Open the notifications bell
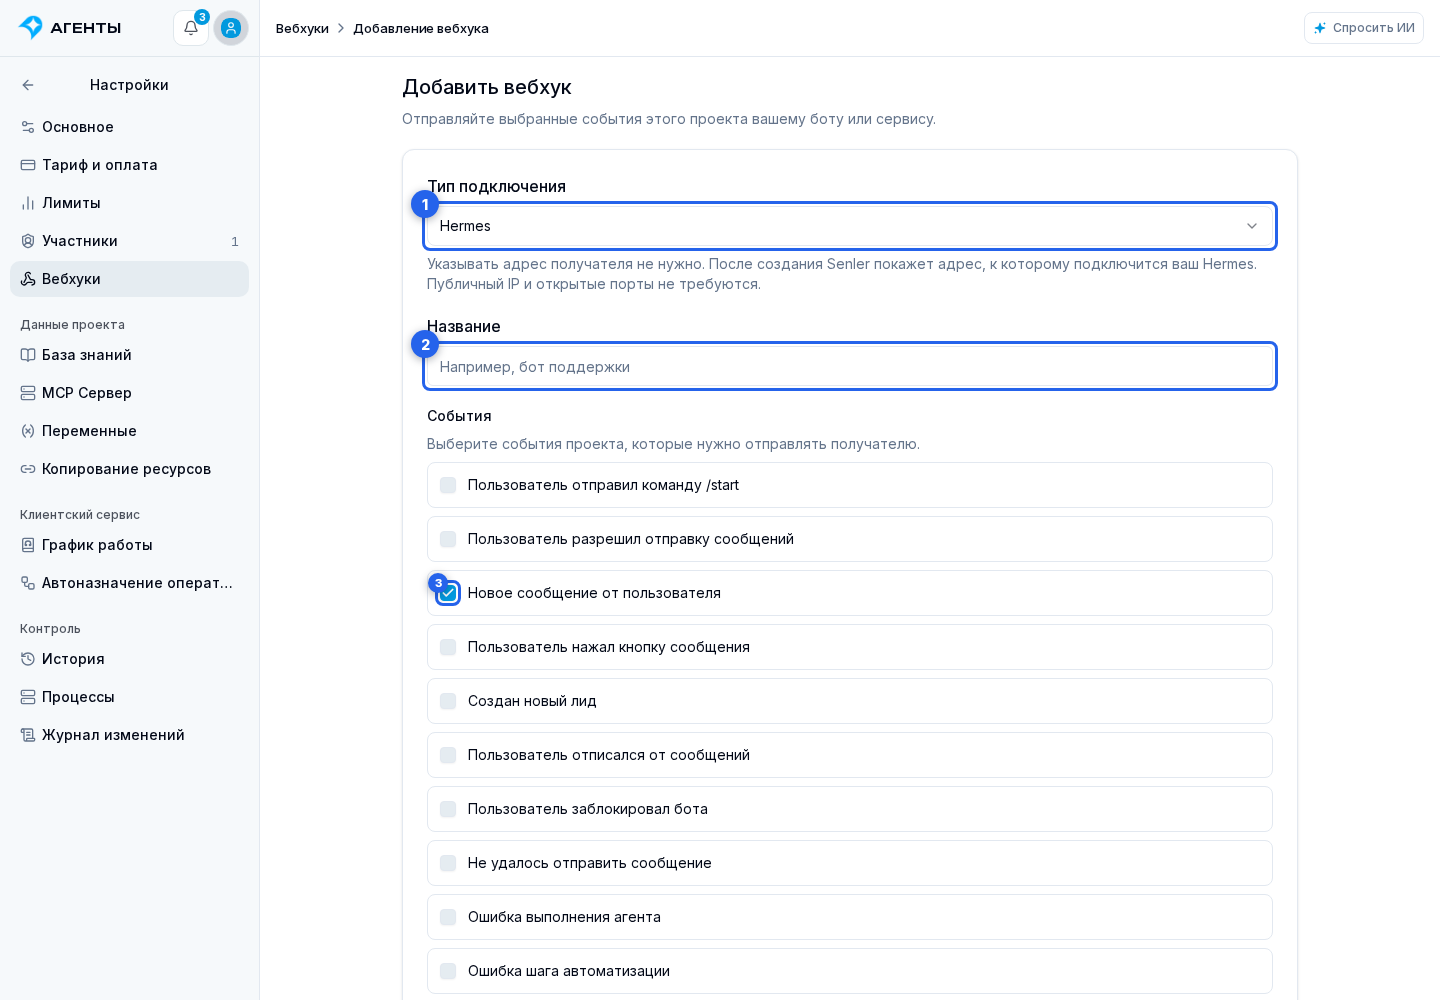This screenshot has height=1000, width=1440. (x=191, y=28)
